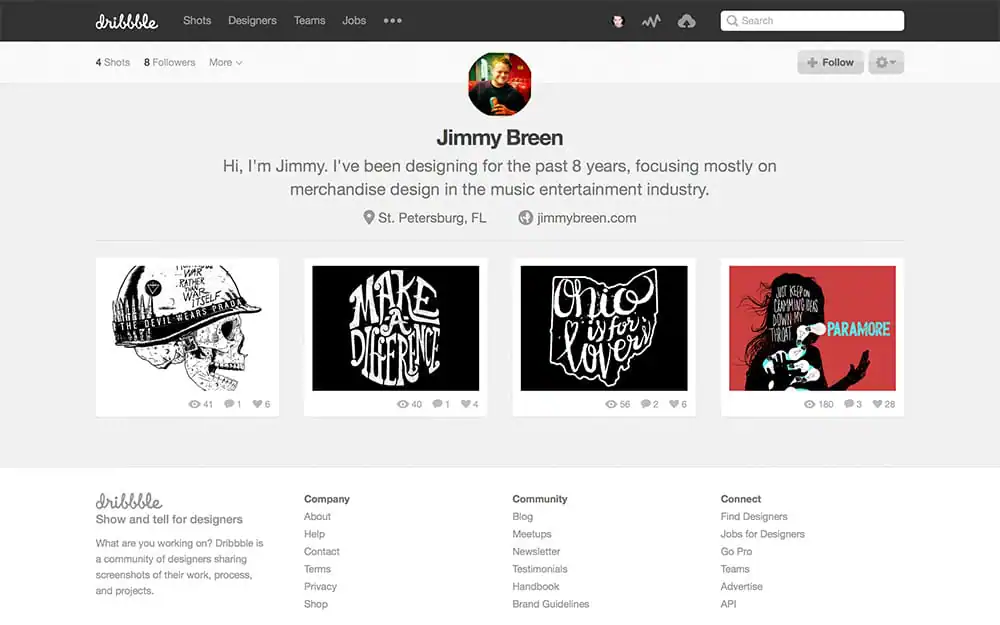Open the Meetups footer link
Screen dimensions: 1000x625
click(532, 534)
